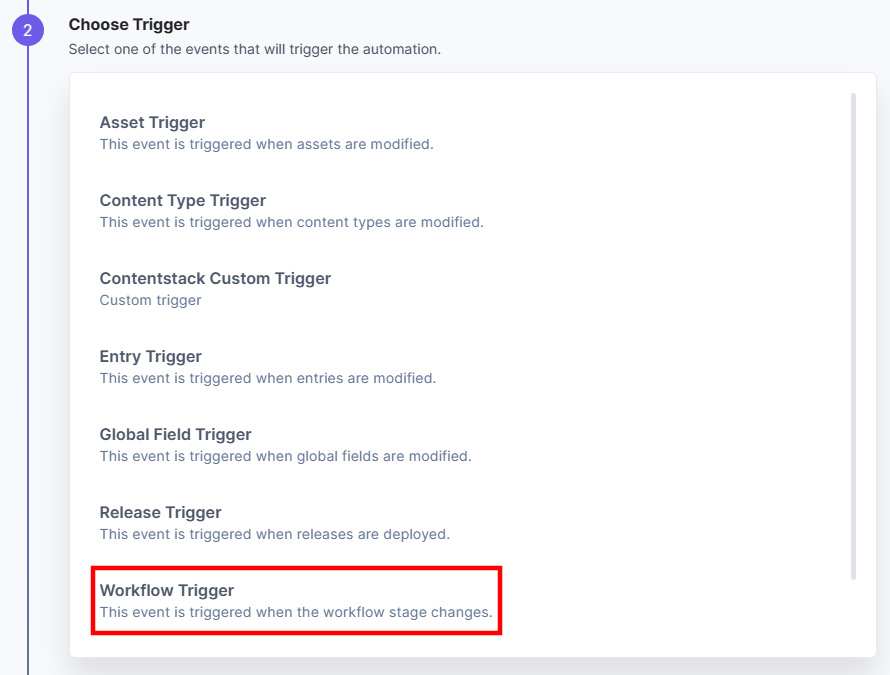Click the purple step 2 indicator circle
This screenshot has width=890, height=675.
click(27, 29)
